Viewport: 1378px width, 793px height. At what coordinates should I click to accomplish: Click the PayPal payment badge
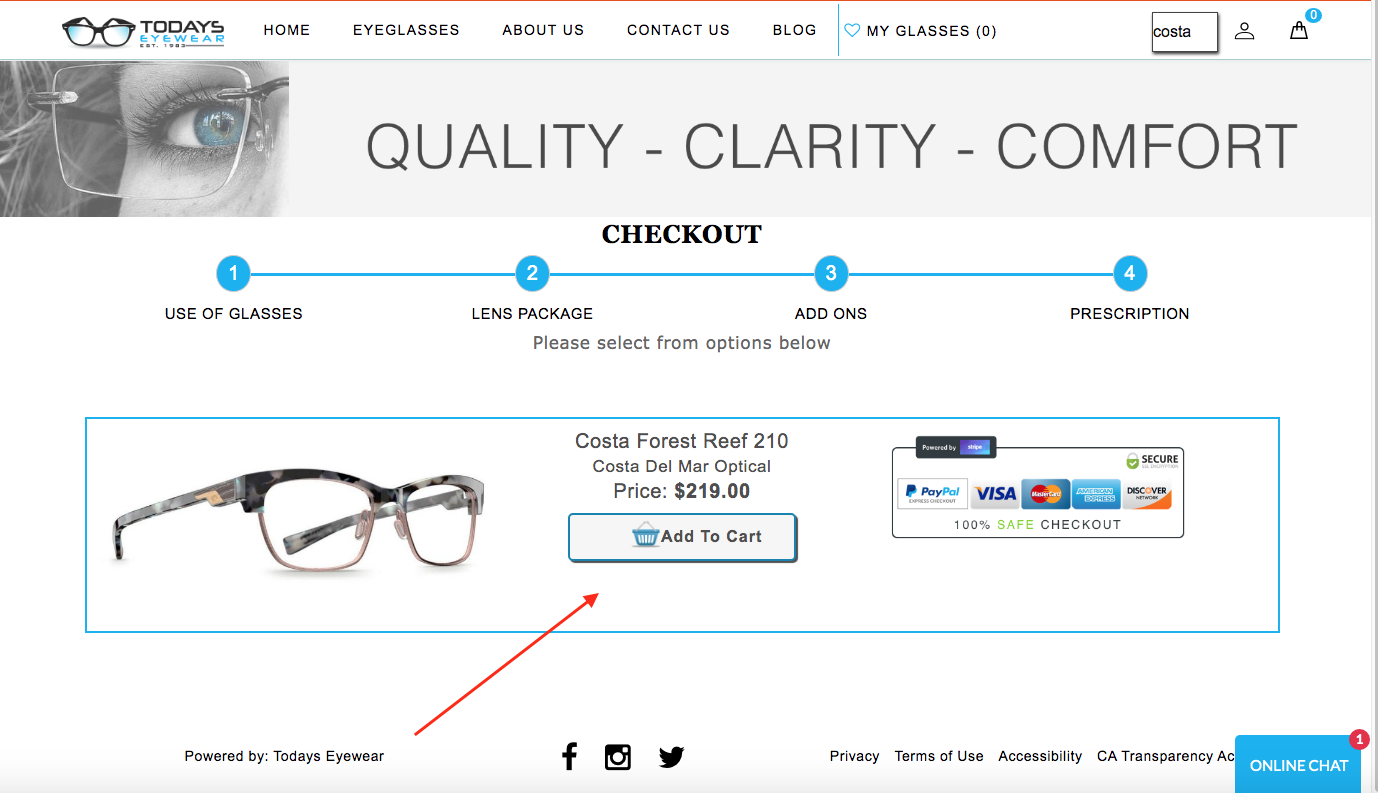coord(931,494)
